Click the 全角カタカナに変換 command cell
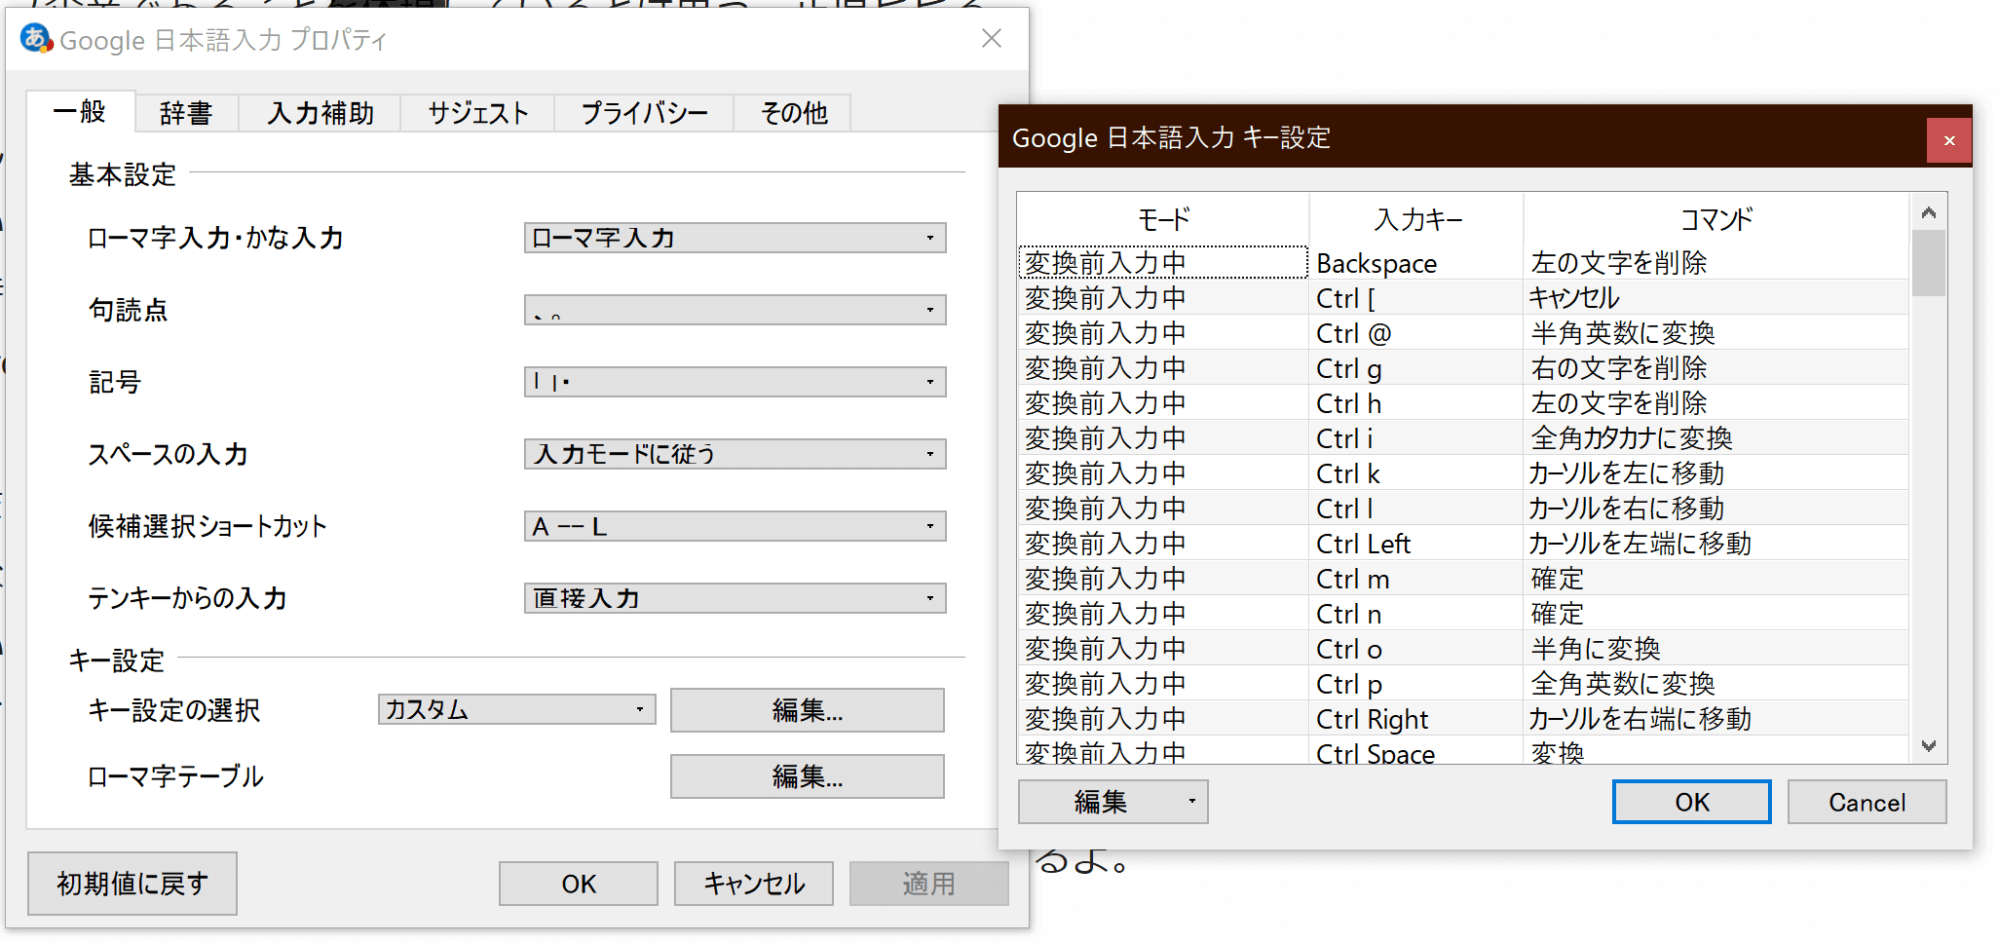 (x=1716, y=438)
